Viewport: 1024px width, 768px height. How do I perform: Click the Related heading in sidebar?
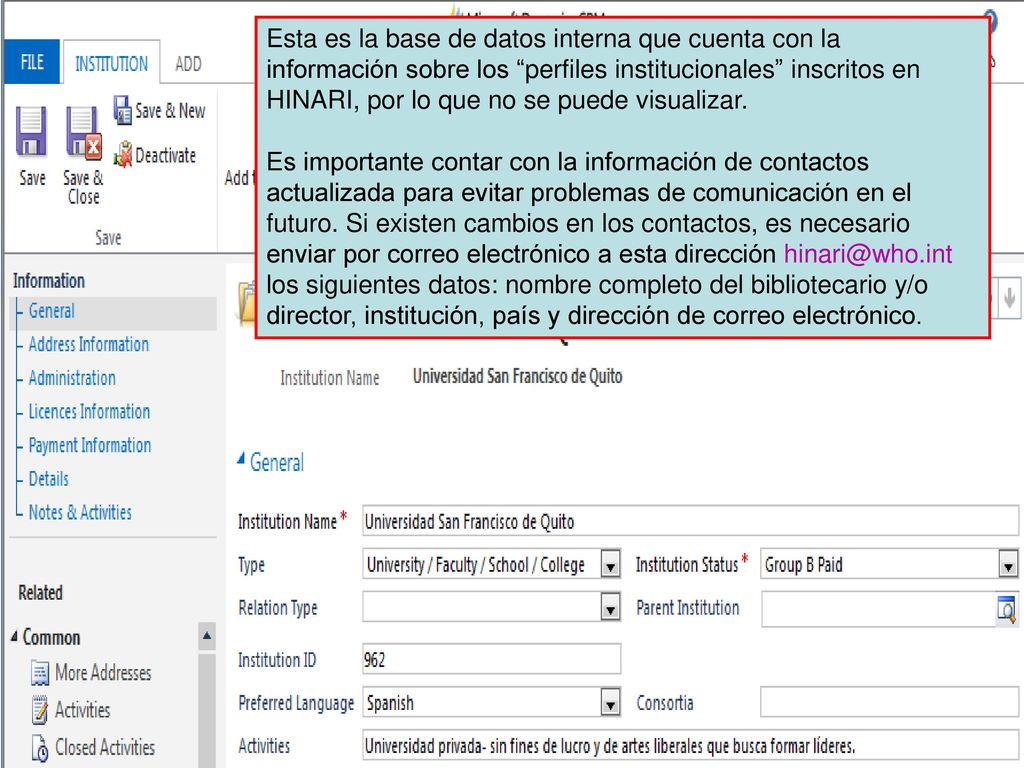40,593
